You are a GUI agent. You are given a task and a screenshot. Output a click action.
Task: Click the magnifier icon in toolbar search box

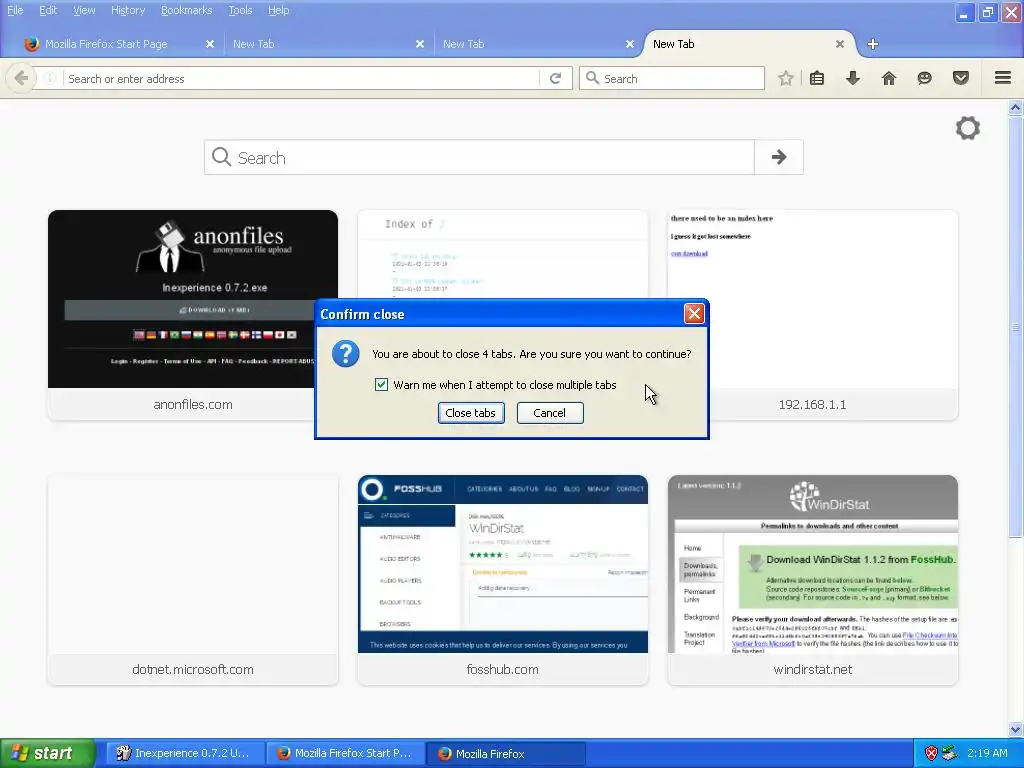click(592, 78)
